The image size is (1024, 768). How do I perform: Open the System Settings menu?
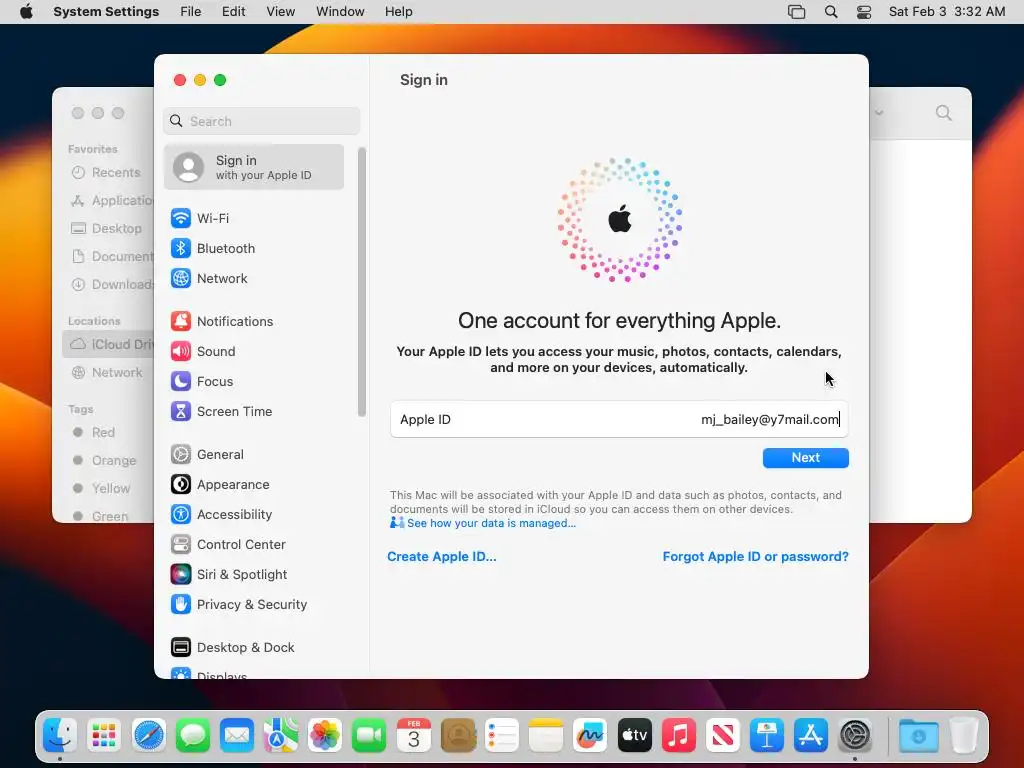[106, 12]
